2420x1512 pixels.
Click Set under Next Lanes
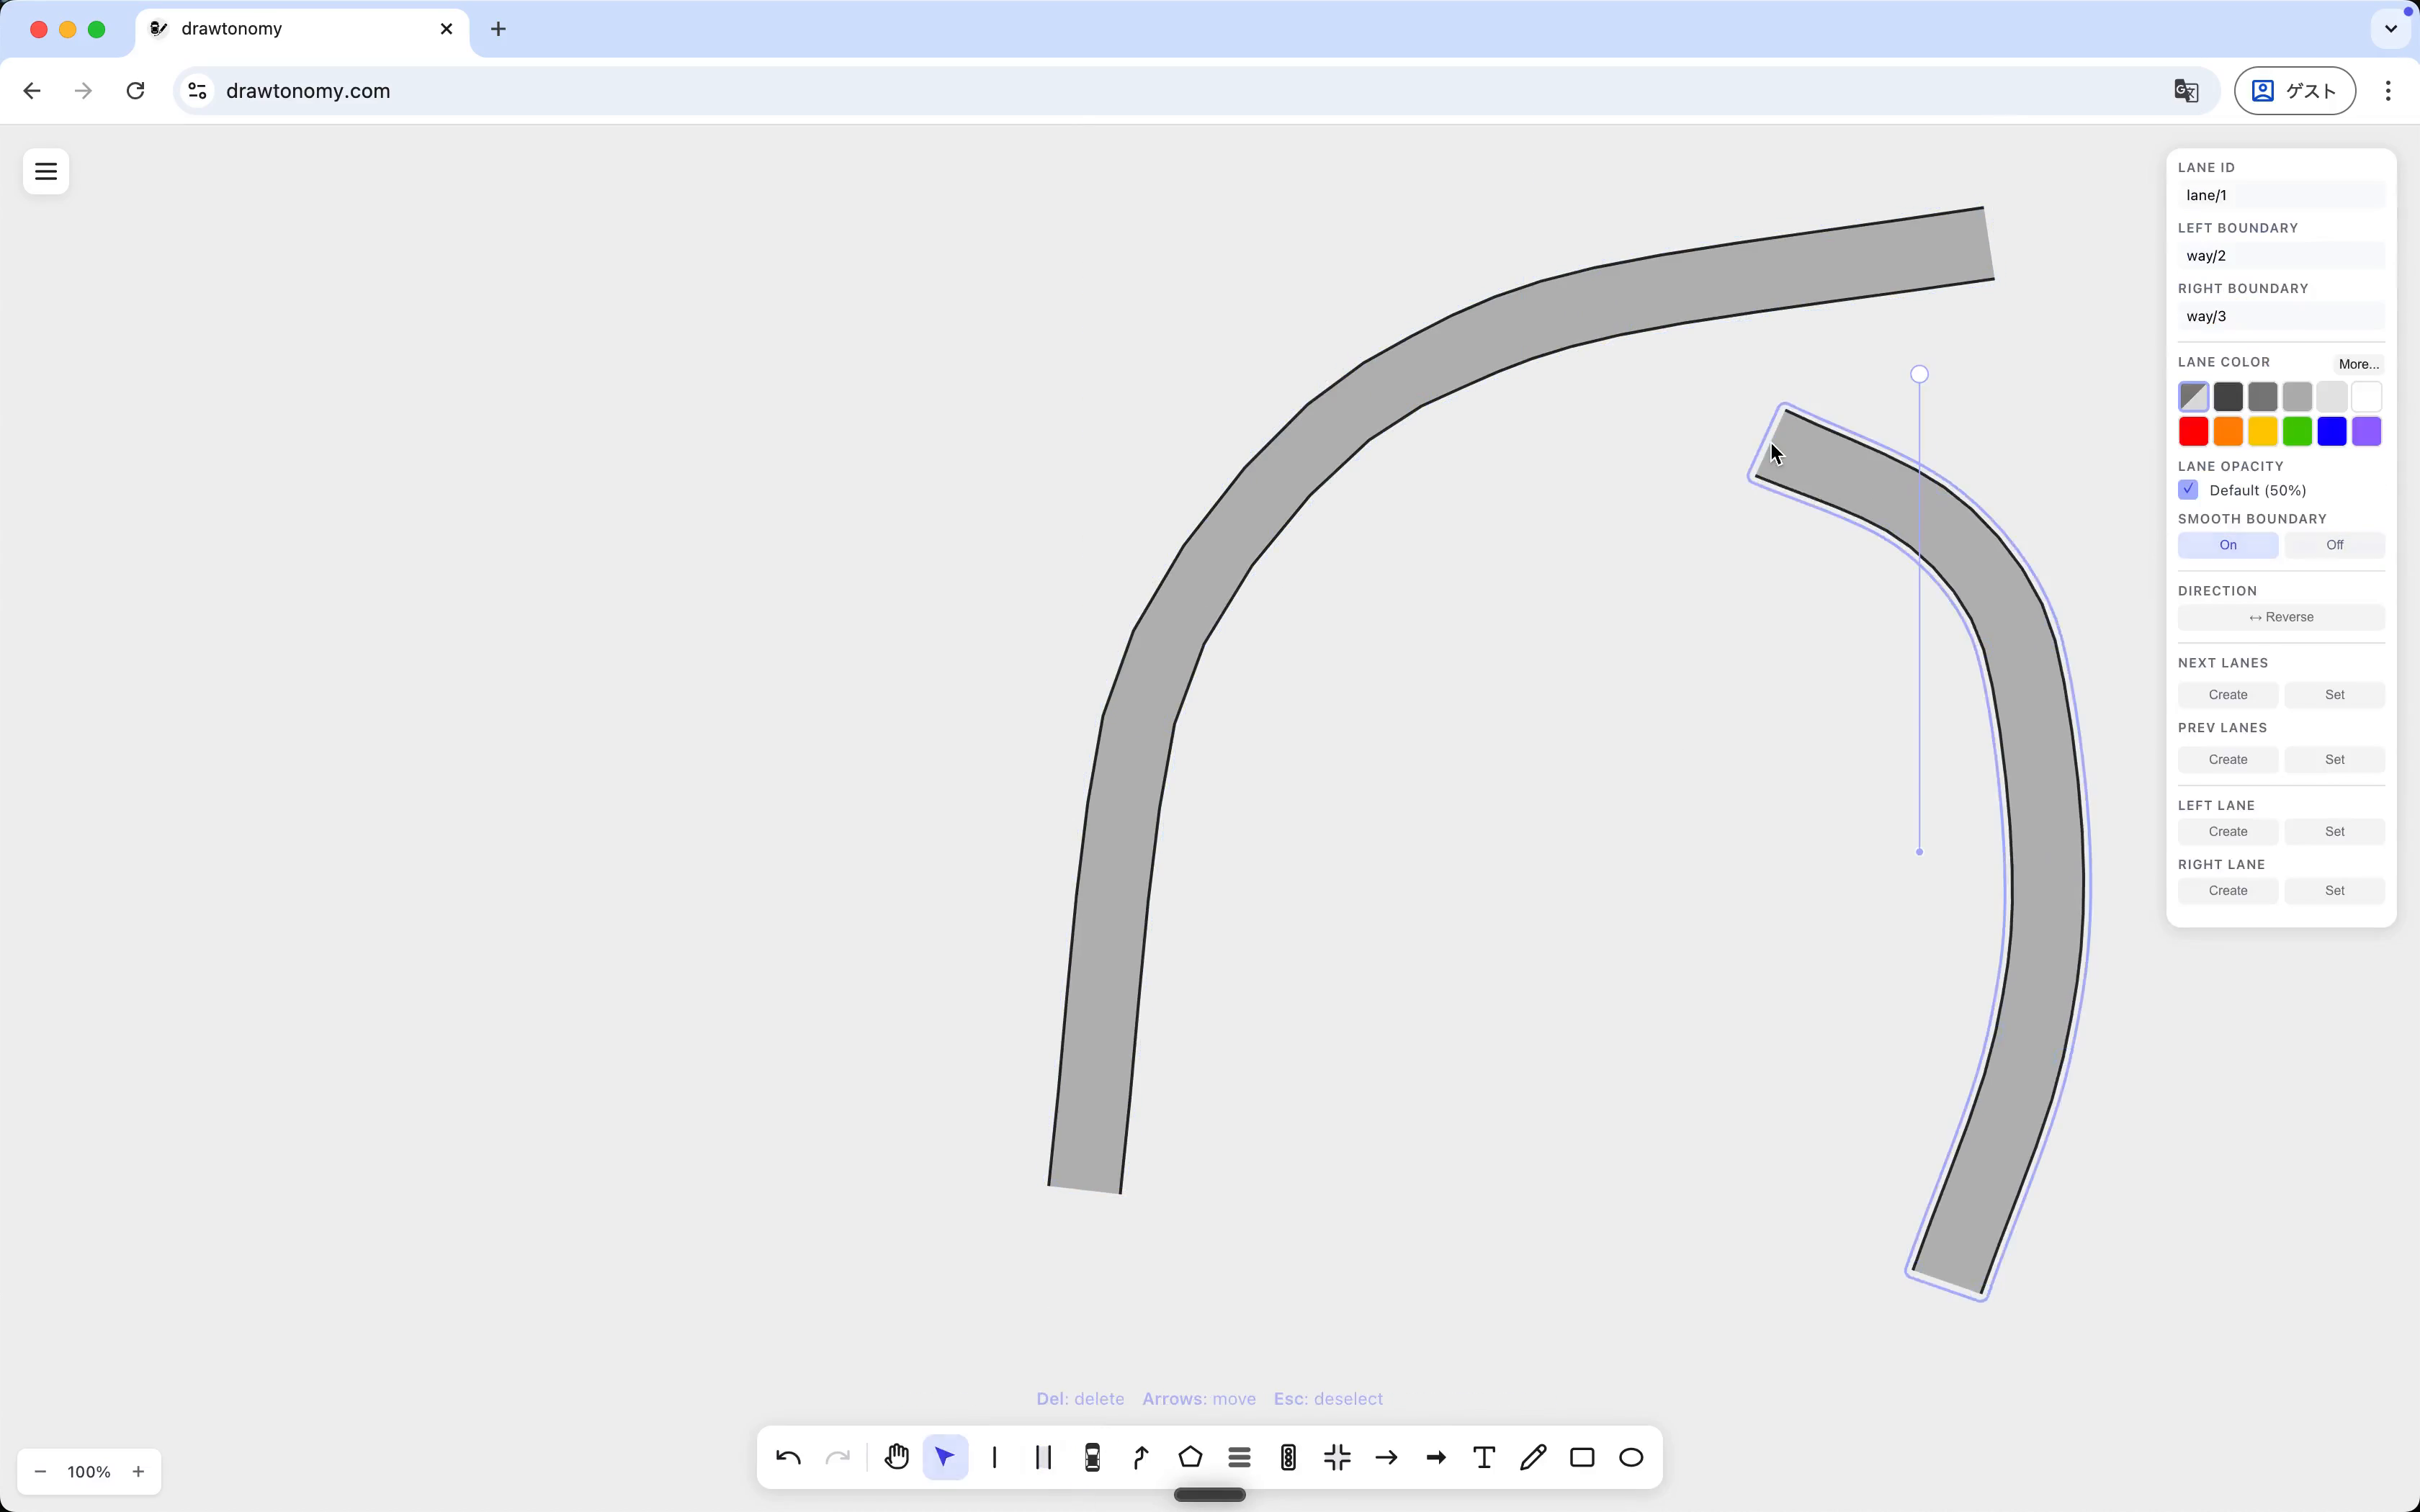pyautogui.click(x=2334, y=695)
